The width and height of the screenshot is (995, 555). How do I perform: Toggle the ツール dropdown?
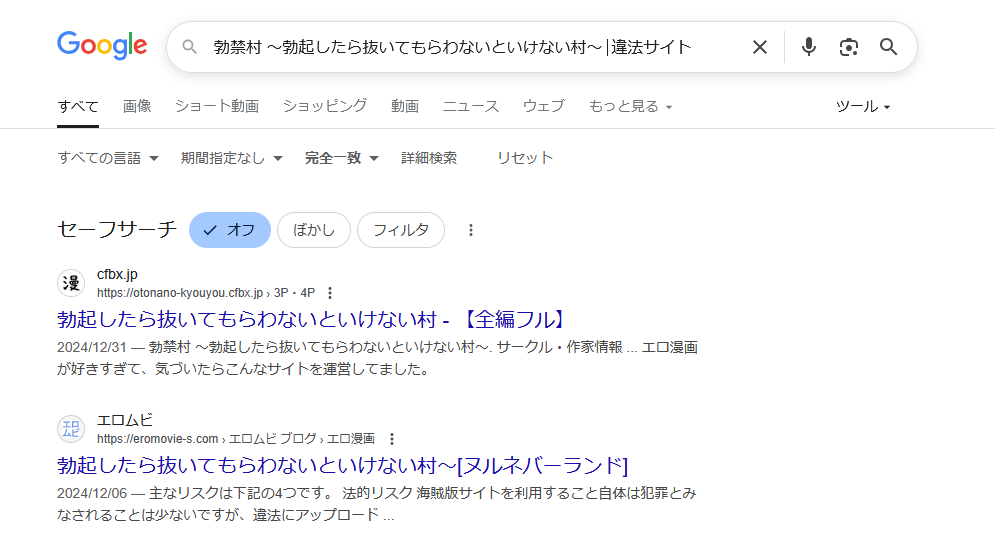pos(863,107)
